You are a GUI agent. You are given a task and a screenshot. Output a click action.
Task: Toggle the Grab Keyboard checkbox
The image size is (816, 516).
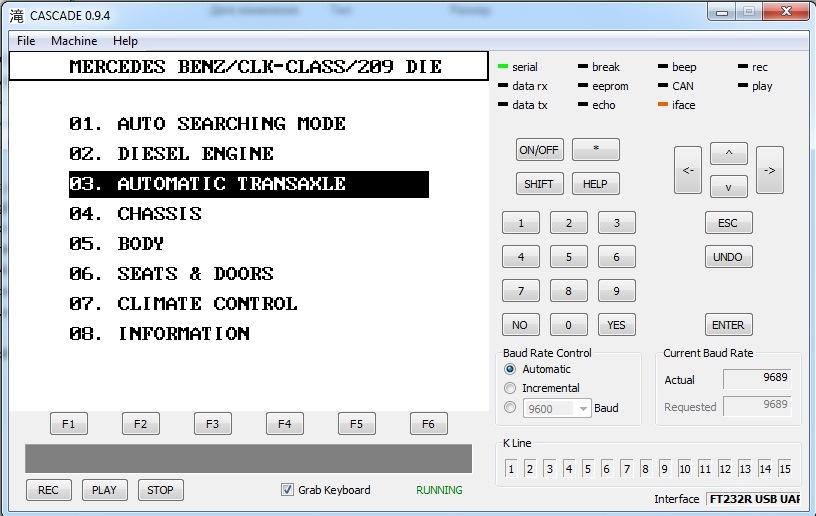(287, 489)
